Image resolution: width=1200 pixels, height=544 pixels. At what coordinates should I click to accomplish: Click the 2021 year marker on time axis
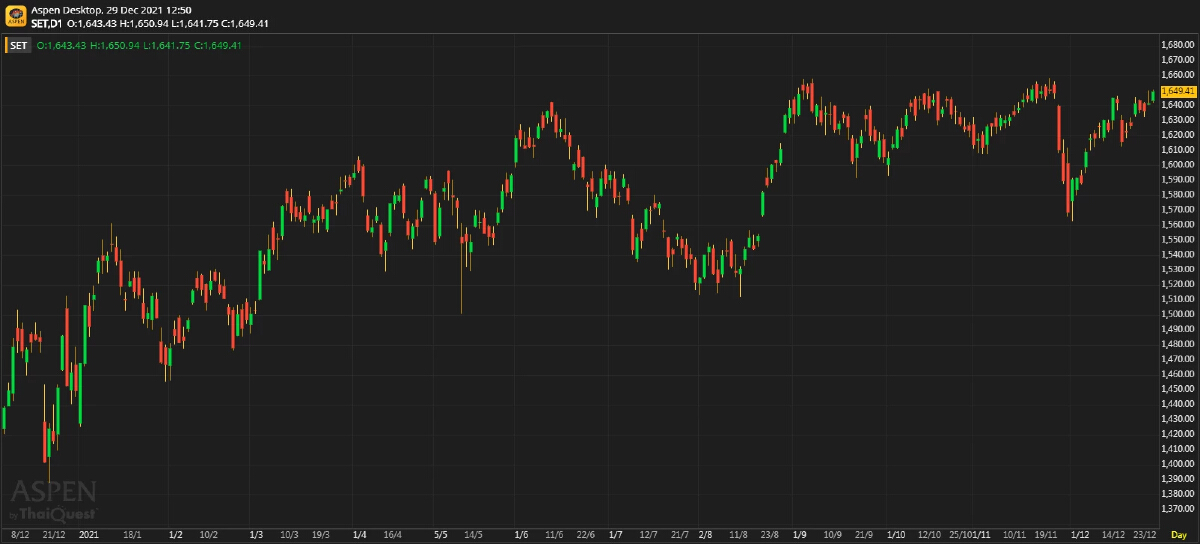coord(88,535)
